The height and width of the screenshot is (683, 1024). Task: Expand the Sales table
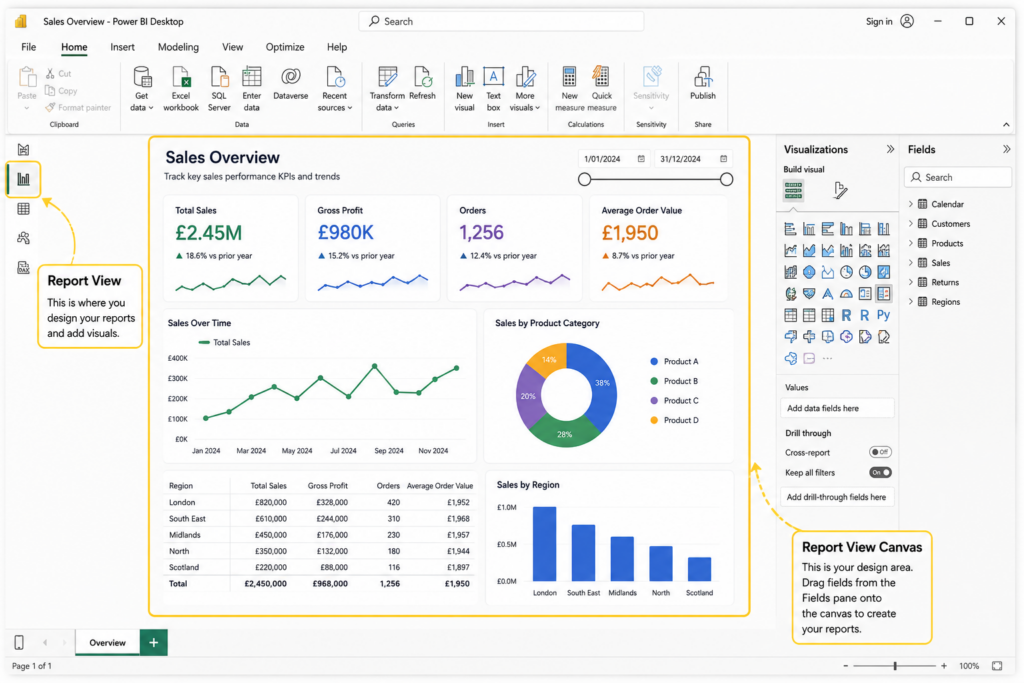point(911,263)
